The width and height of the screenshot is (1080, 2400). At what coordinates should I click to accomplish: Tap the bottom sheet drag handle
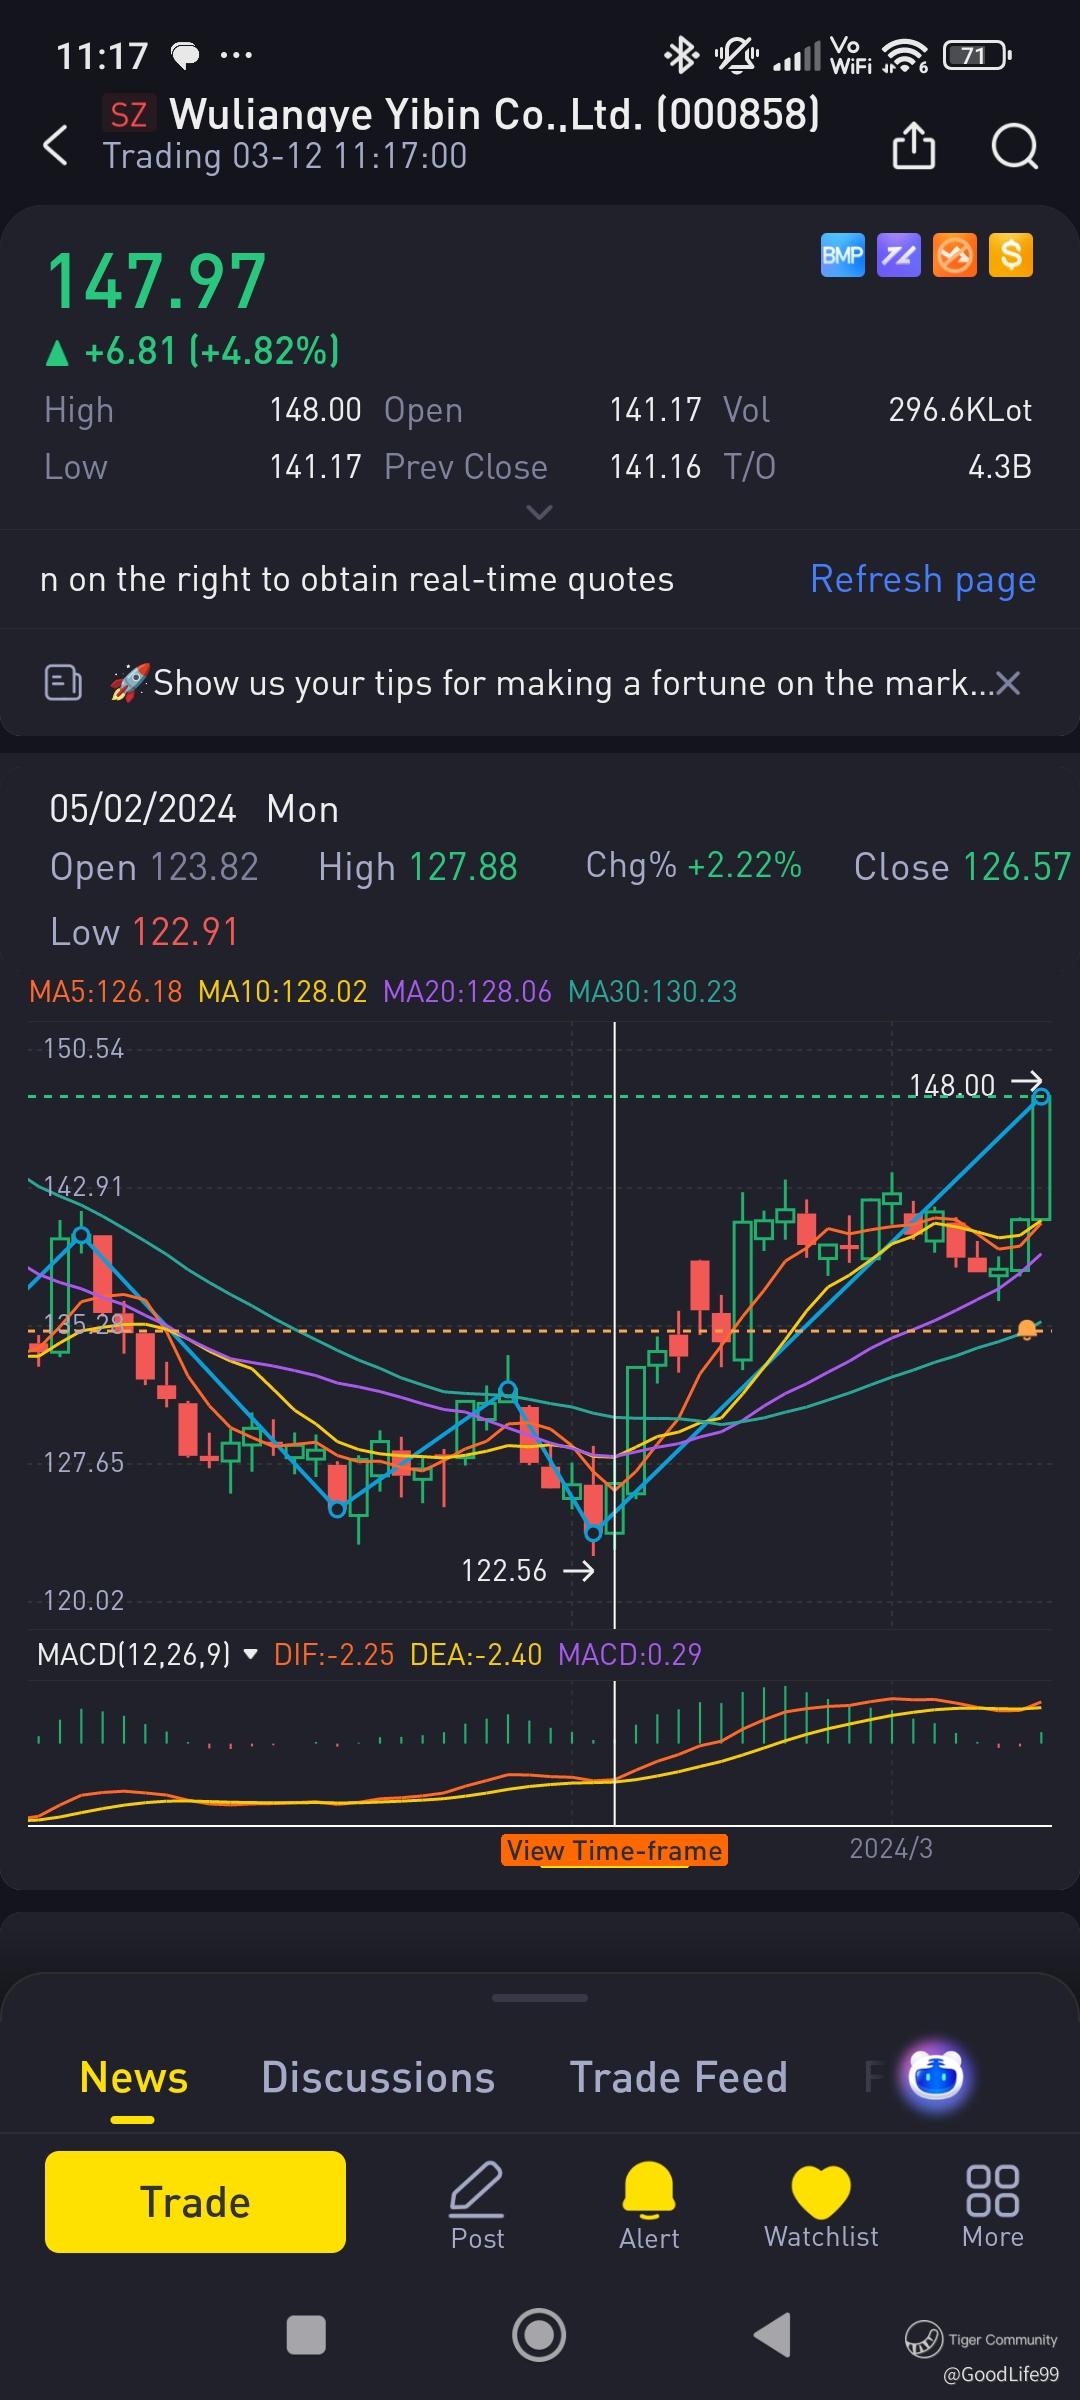coord(540,1998)
